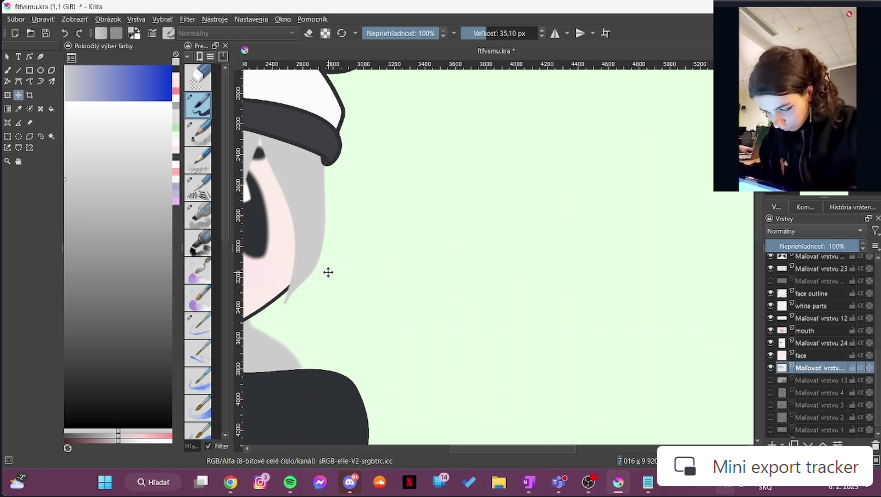Toggle eraser mode in the toolbar
Image resolution: width=881 pixels, height=497 pixels.
click(x=309, y=33)
